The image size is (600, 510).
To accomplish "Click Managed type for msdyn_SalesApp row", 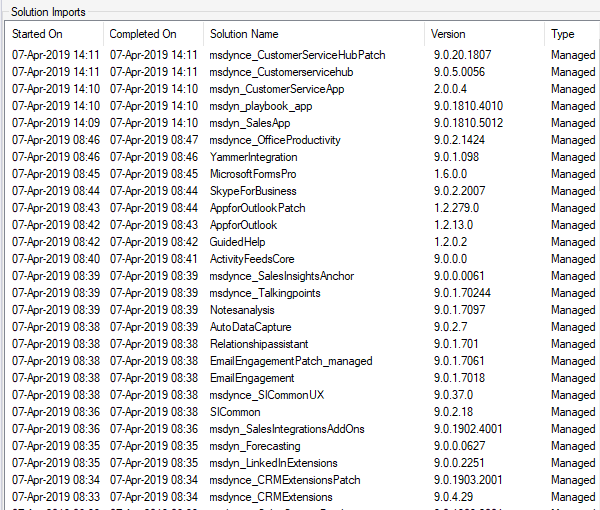I will point(573,123).
